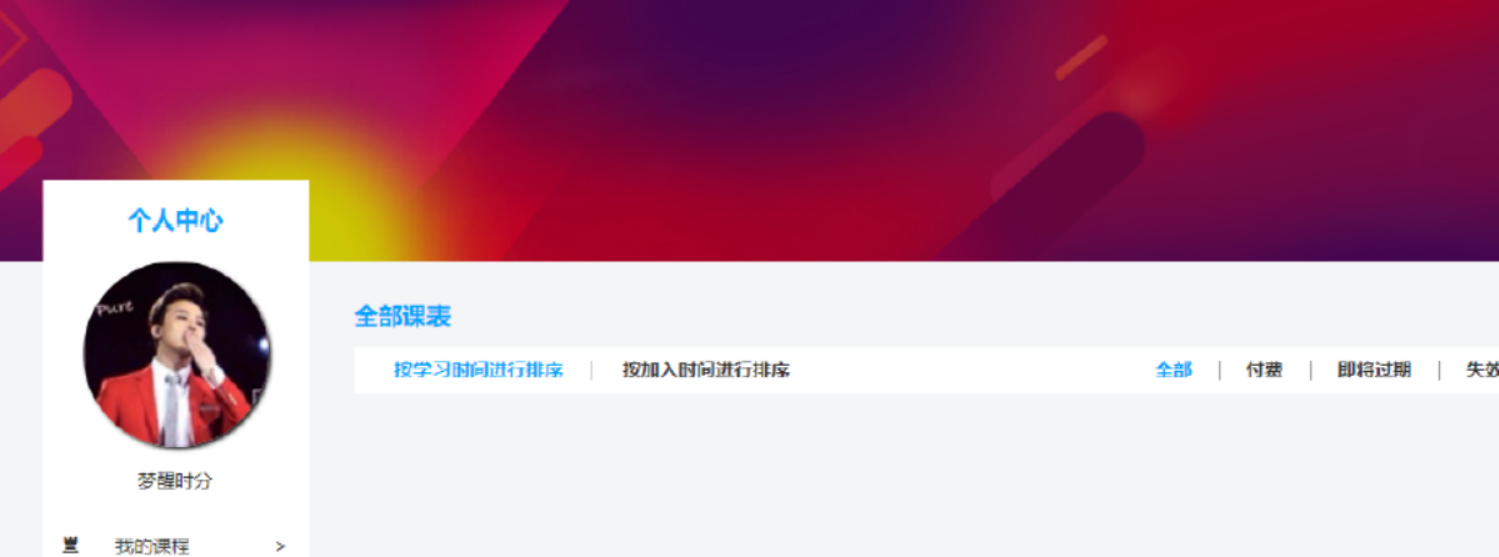Expand 我的课程 using the right chevron
Screen dimensions: 1499x557
(280, 546)
